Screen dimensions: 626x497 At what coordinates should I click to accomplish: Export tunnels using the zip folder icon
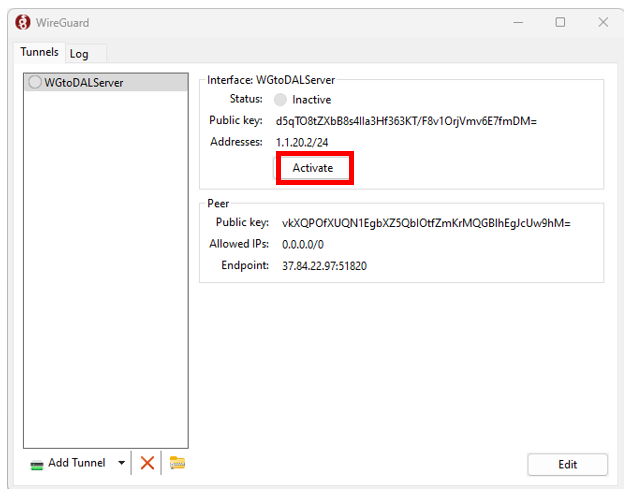pyautogui.click(x=177, y=462)
